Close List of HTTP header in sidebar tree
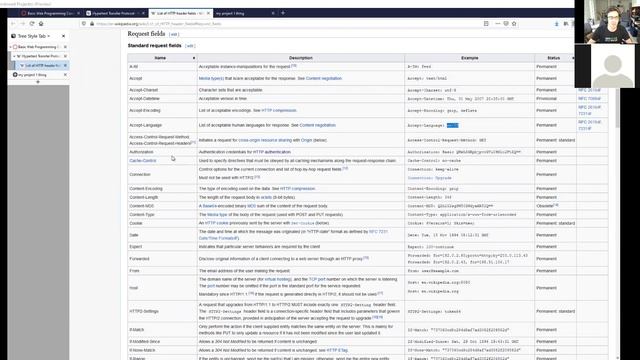Screen dimensions: 640x360 click(65, 65)
